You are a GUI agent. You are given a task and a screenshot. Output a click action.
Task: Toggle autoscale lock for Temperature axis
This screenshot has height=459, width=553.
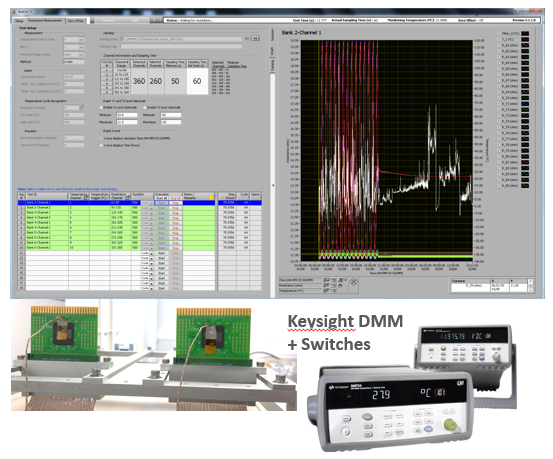pyautogui.click(x=326, y=290)
